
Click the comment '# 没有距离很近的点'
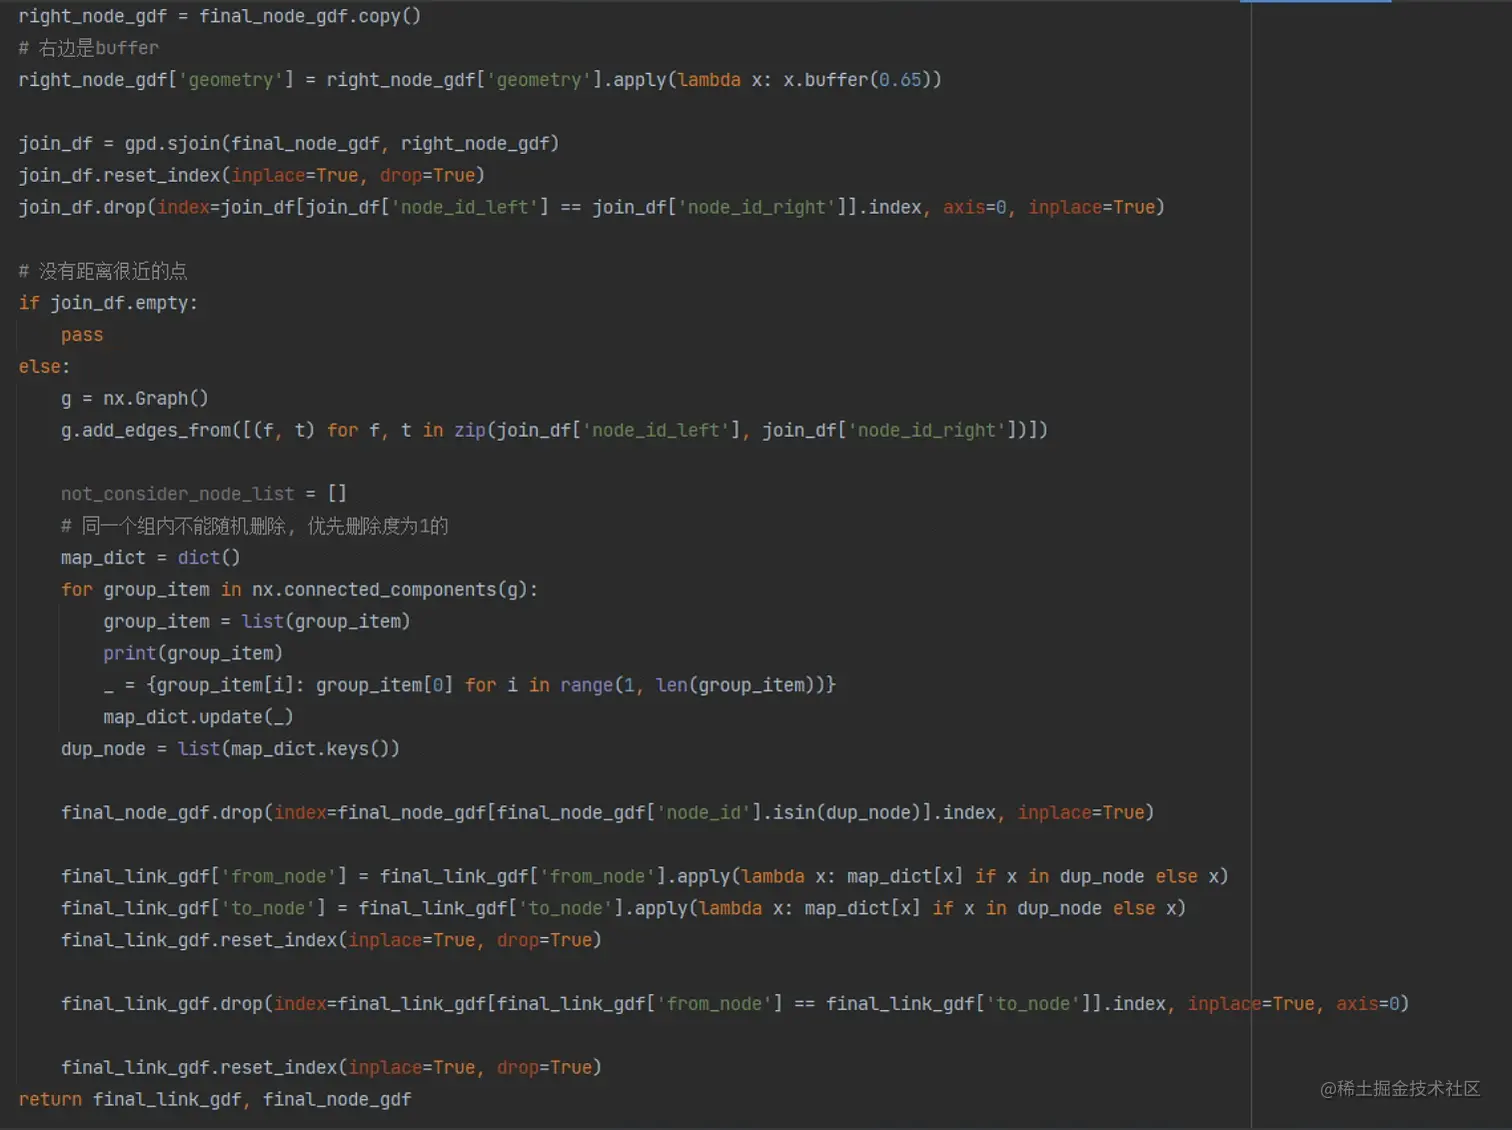103,271
